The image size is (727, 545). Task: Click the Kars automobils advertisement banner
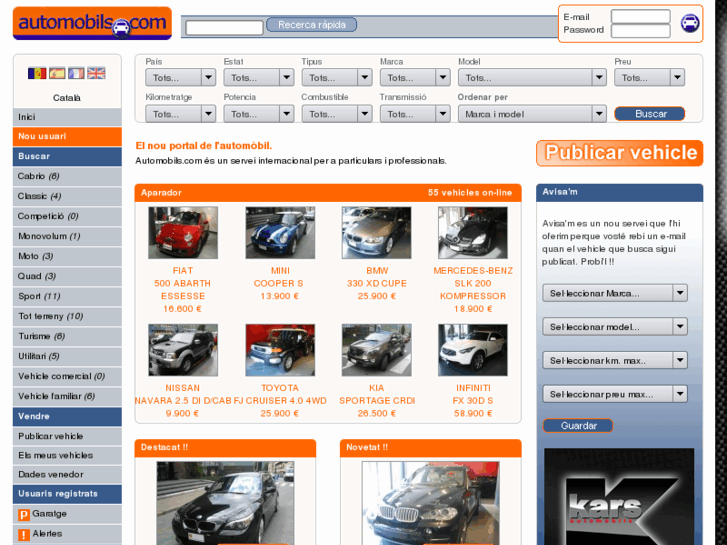tap(619, 496)
